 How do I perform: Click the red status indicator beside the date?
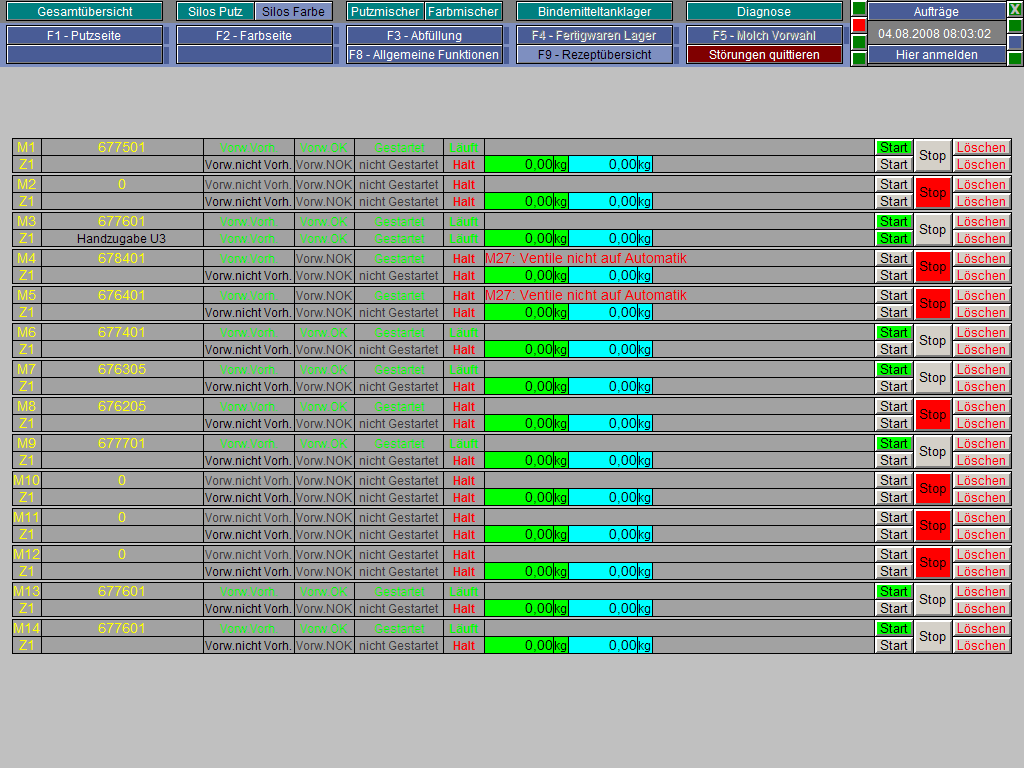pyautogui.click(x=859, y=26)
